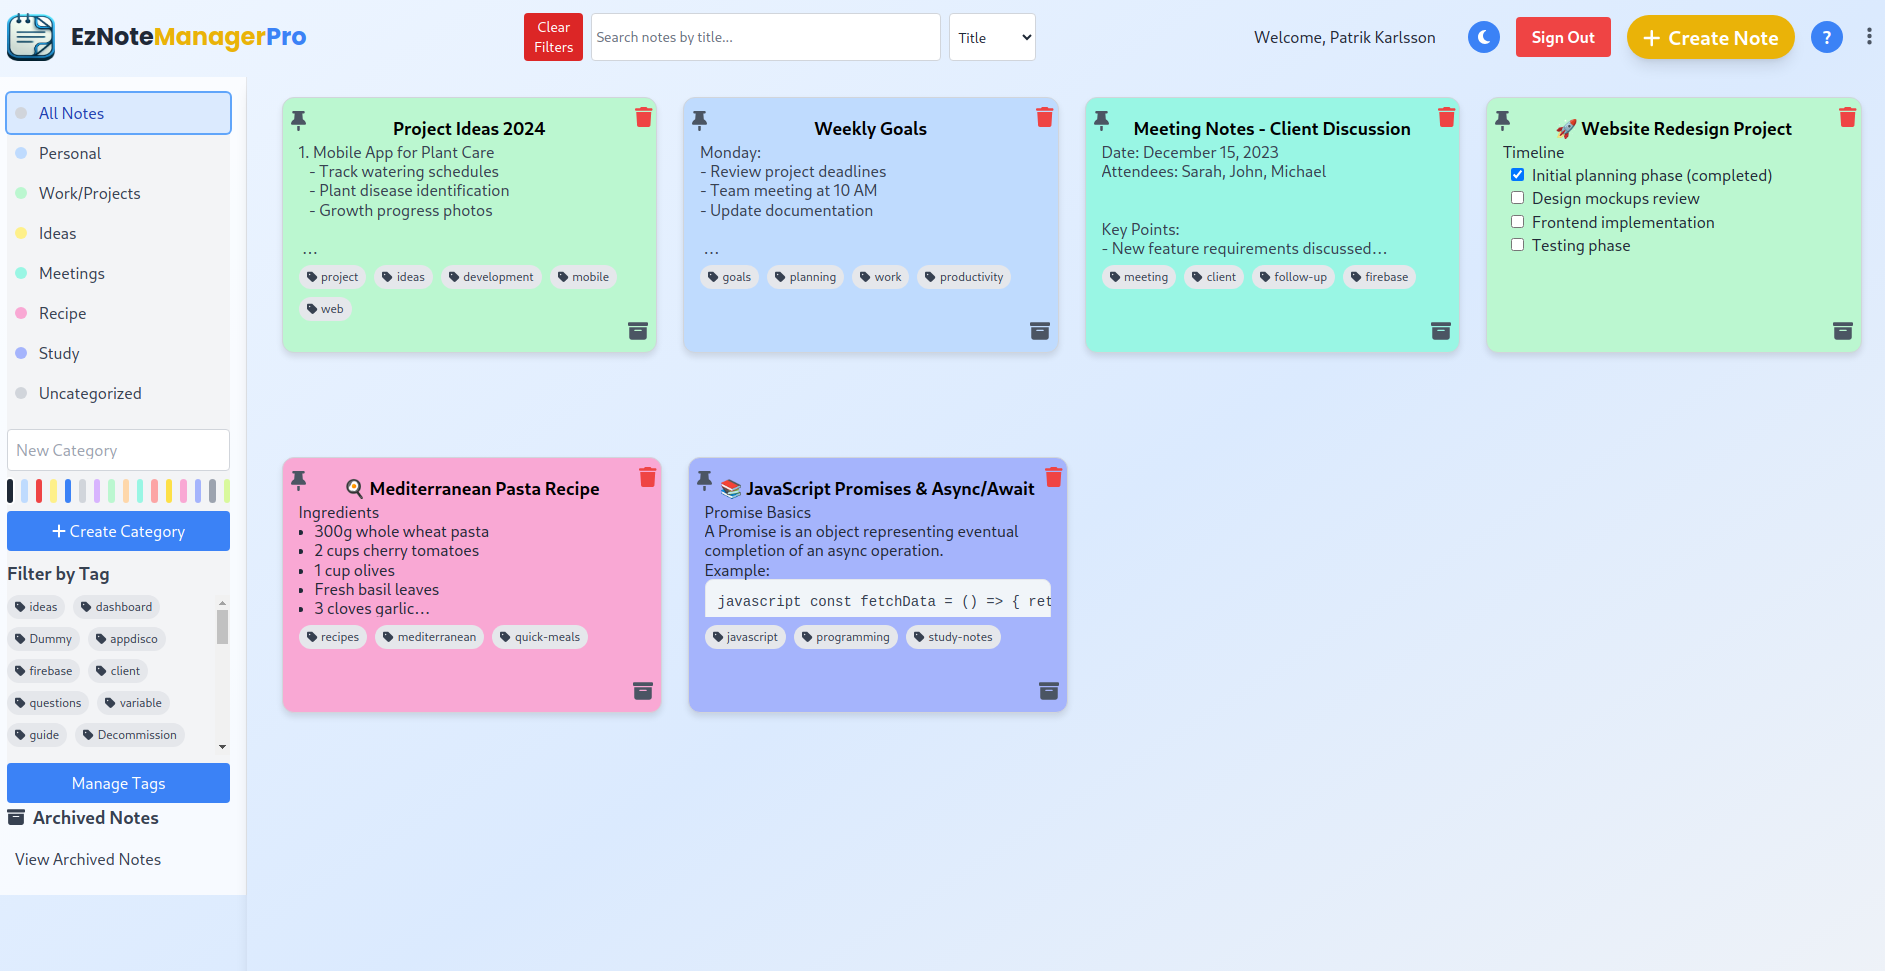Open the help question mark icon
Image resolution: width=1885 pixels, height=971 pixels.
coord(1826,38)
